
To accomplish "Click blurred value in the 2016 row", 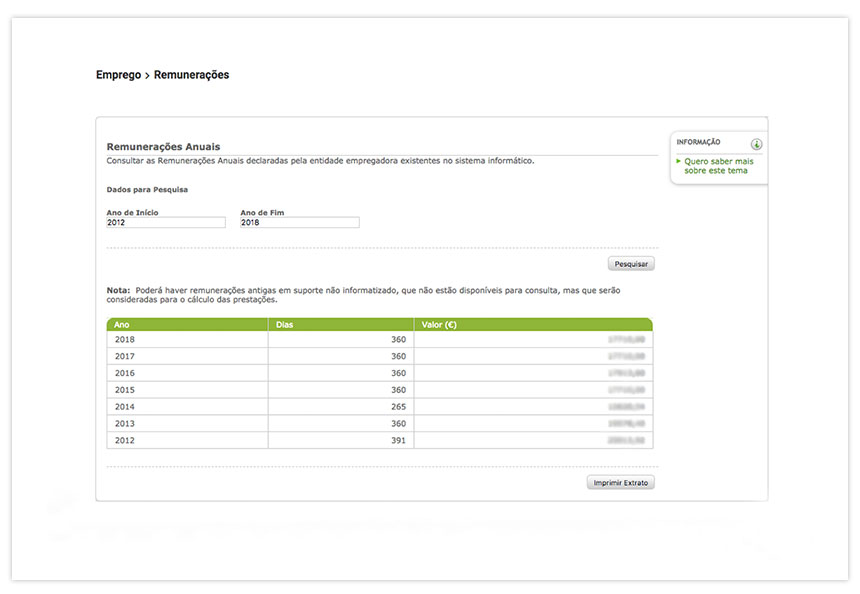I will tap(626, 373).
